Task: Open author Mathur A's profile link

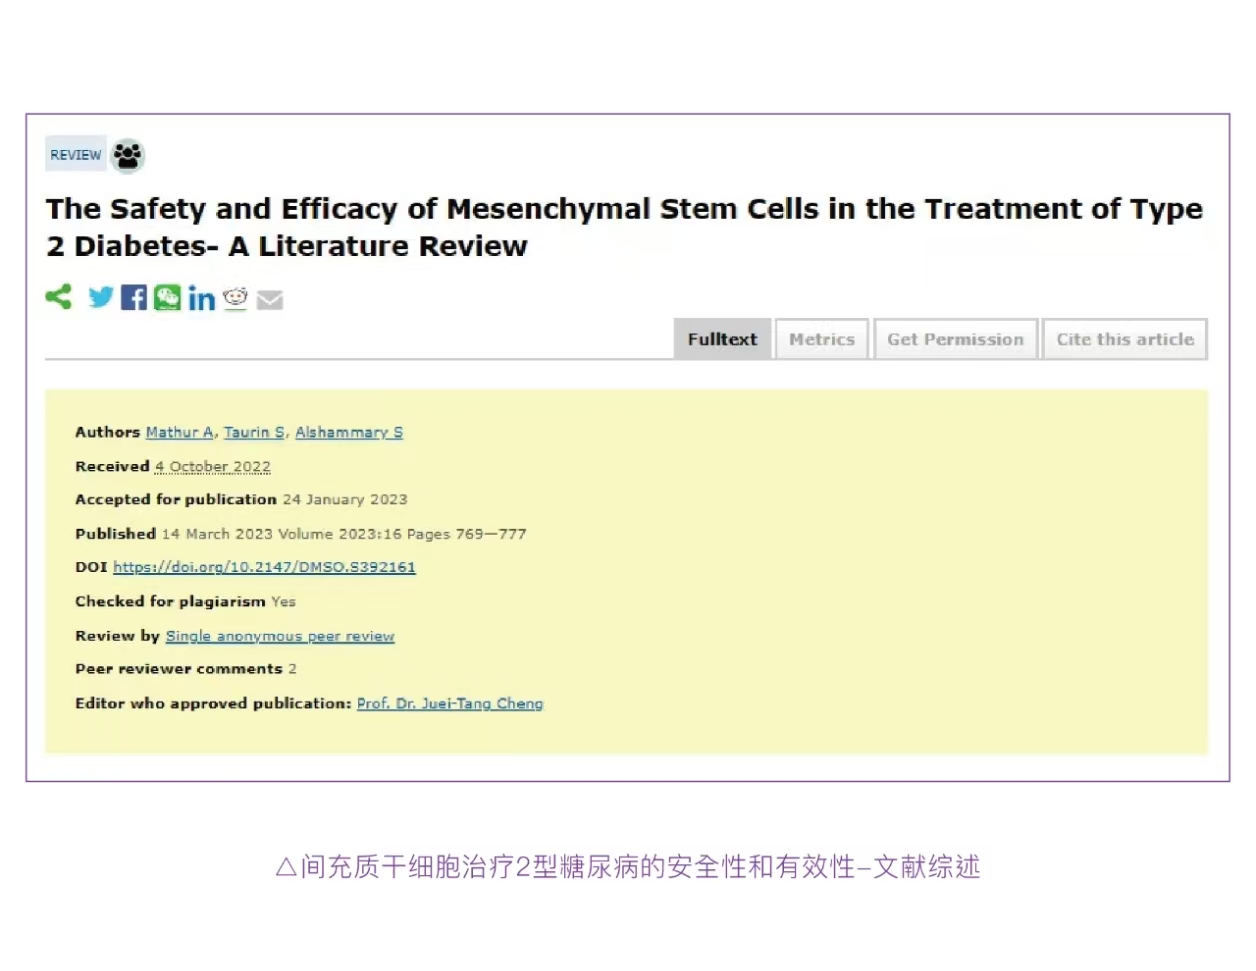Action: [x=180, y=432]
